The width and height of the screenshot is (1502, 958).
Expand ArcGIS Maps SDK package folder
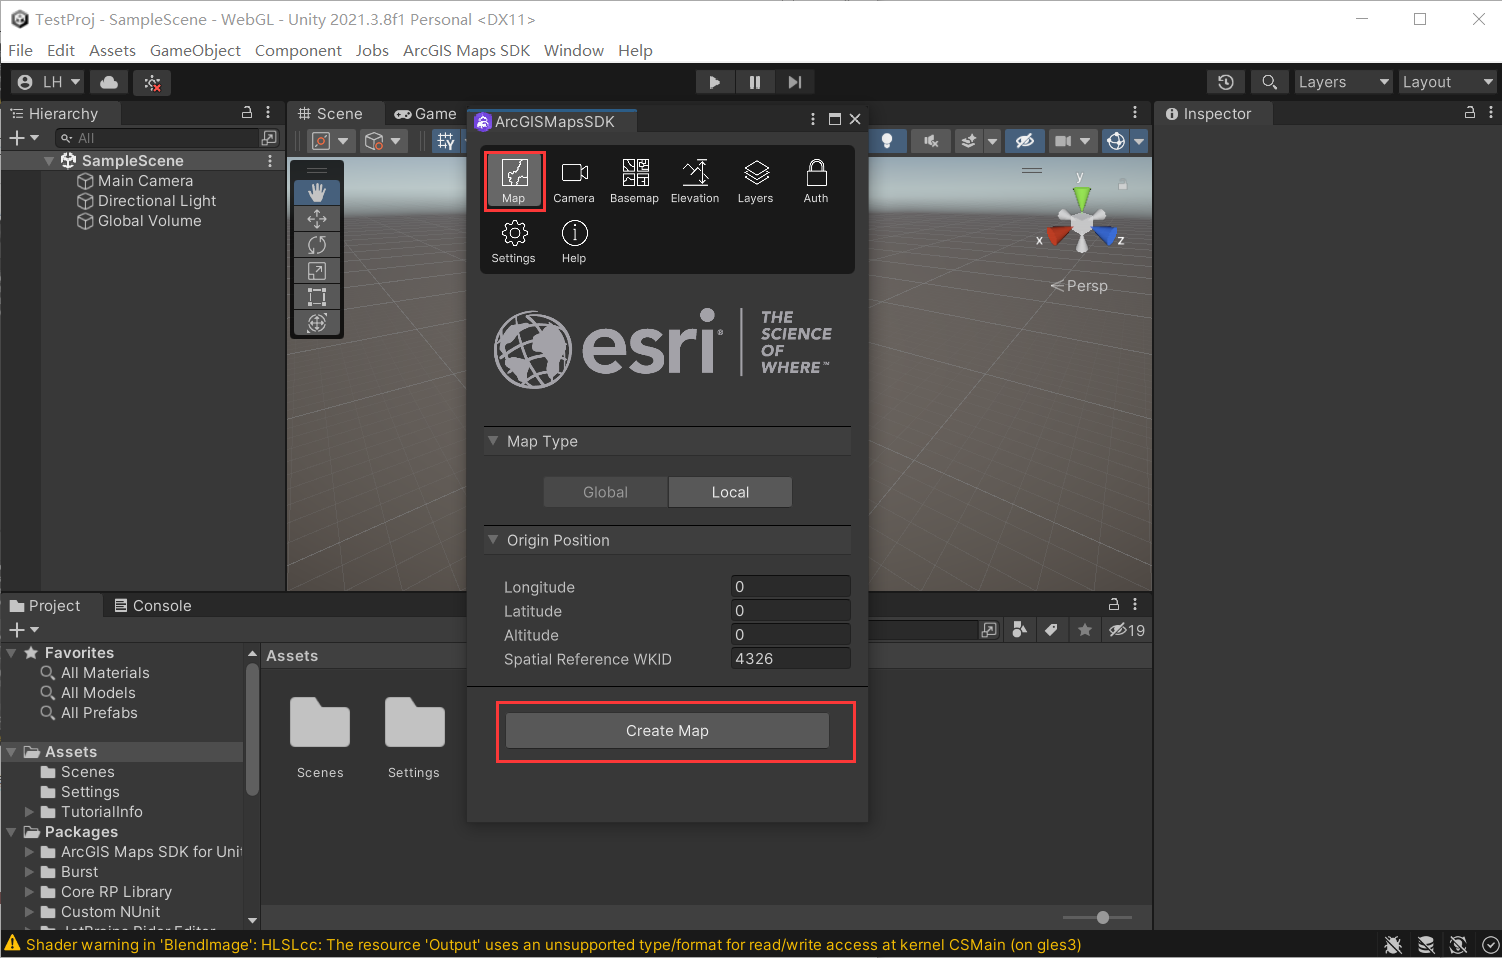30,852
